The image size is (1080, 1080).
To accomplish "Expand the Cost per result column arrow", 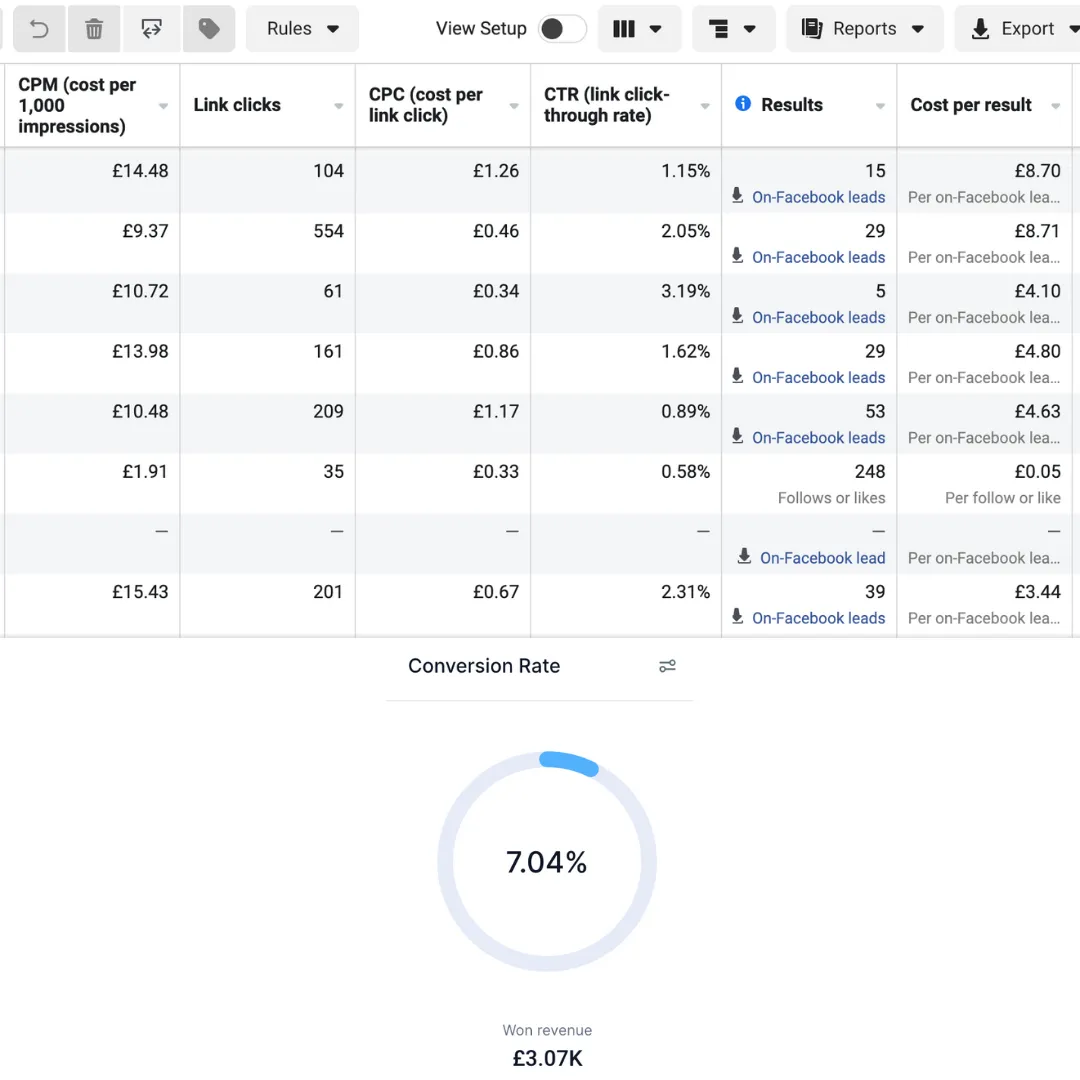I will [x=1055, y=106].
